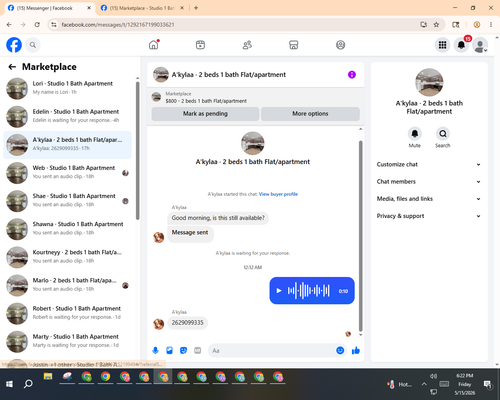Open Shawna Studio 1 Bath Apartment chat
The image size is (500, 400).
(x=67, y=229)
